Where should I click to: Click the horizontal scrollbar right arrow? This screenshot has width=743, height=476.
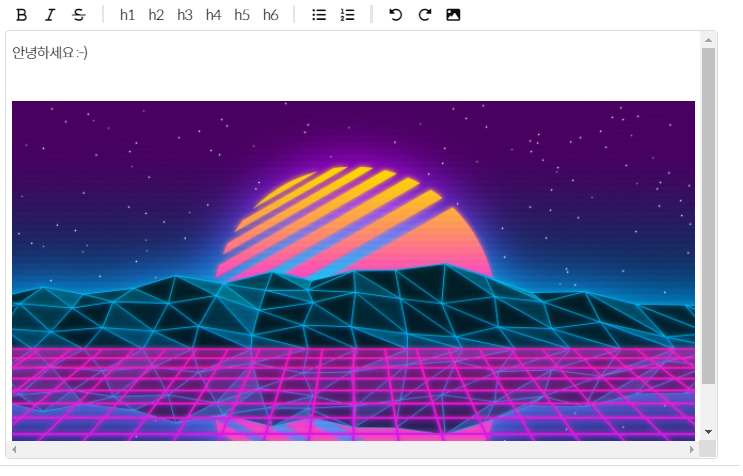pyautogui.click(x=691, y=450)
